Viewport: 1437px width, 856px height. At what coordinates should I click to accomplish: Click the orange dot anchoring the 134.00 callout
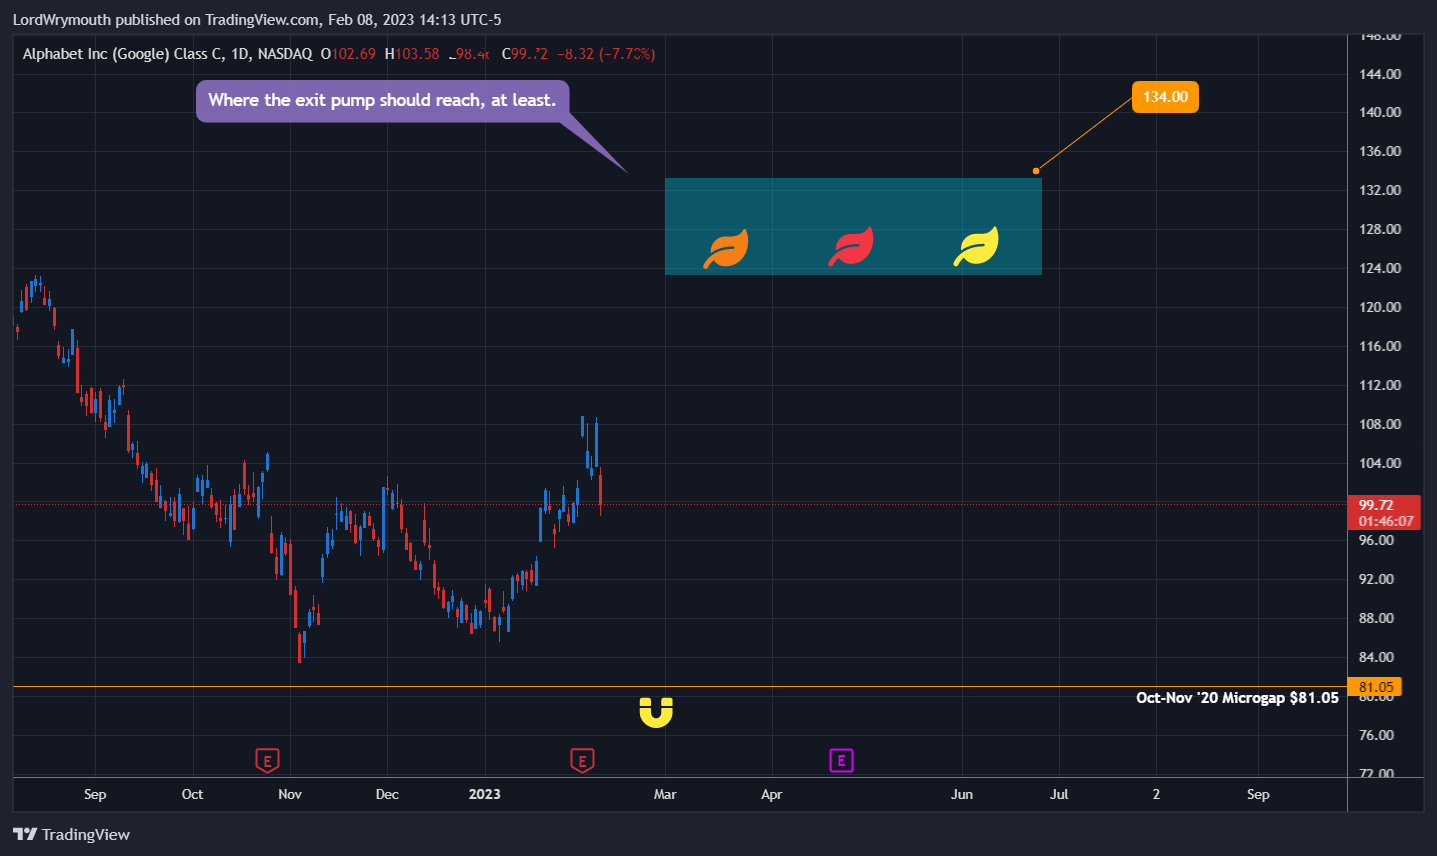1036,171
